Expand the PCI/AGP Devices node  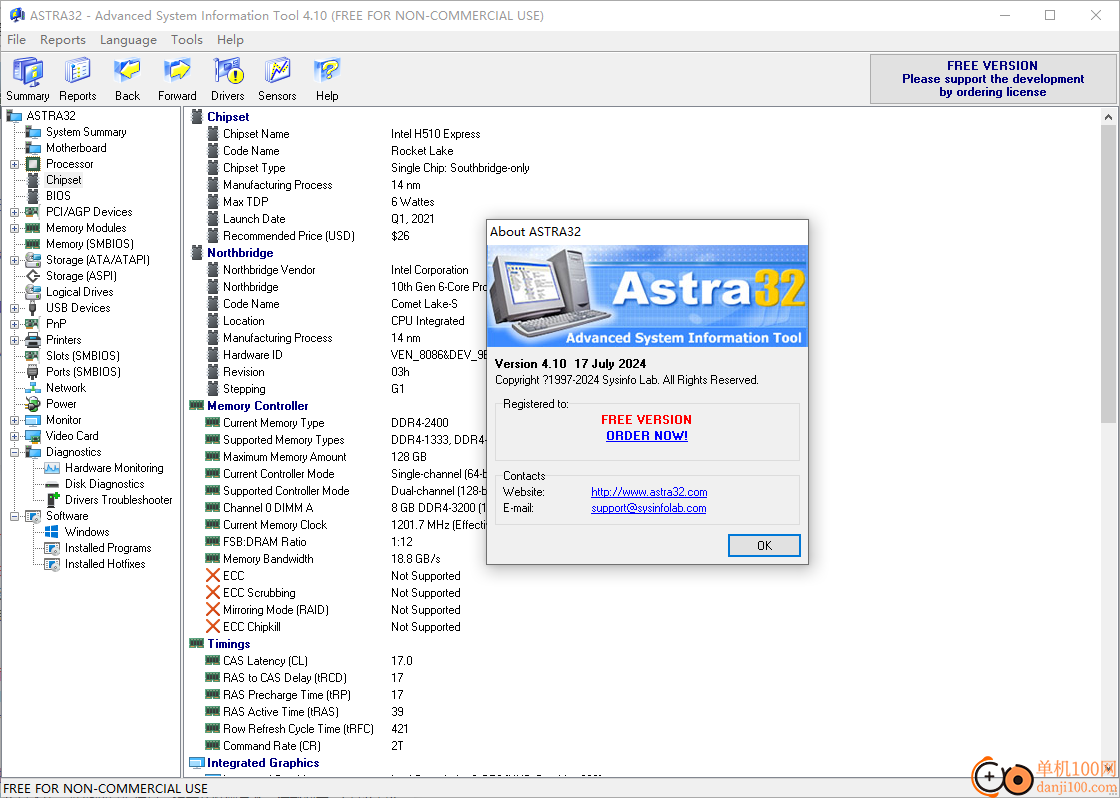point(14,212)
